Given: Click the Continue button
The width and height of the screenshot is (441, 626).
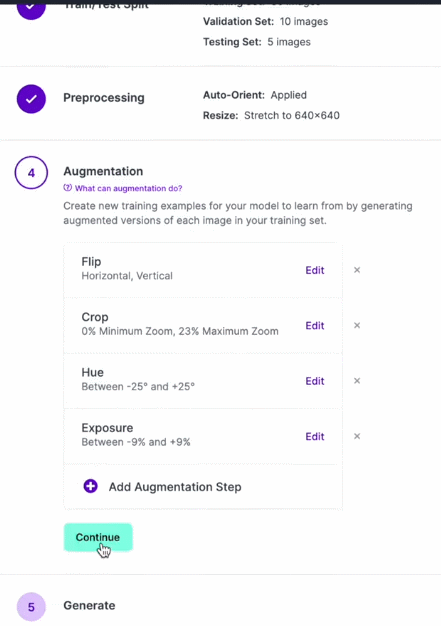Looking at the screenshot, I should [98, 537].
